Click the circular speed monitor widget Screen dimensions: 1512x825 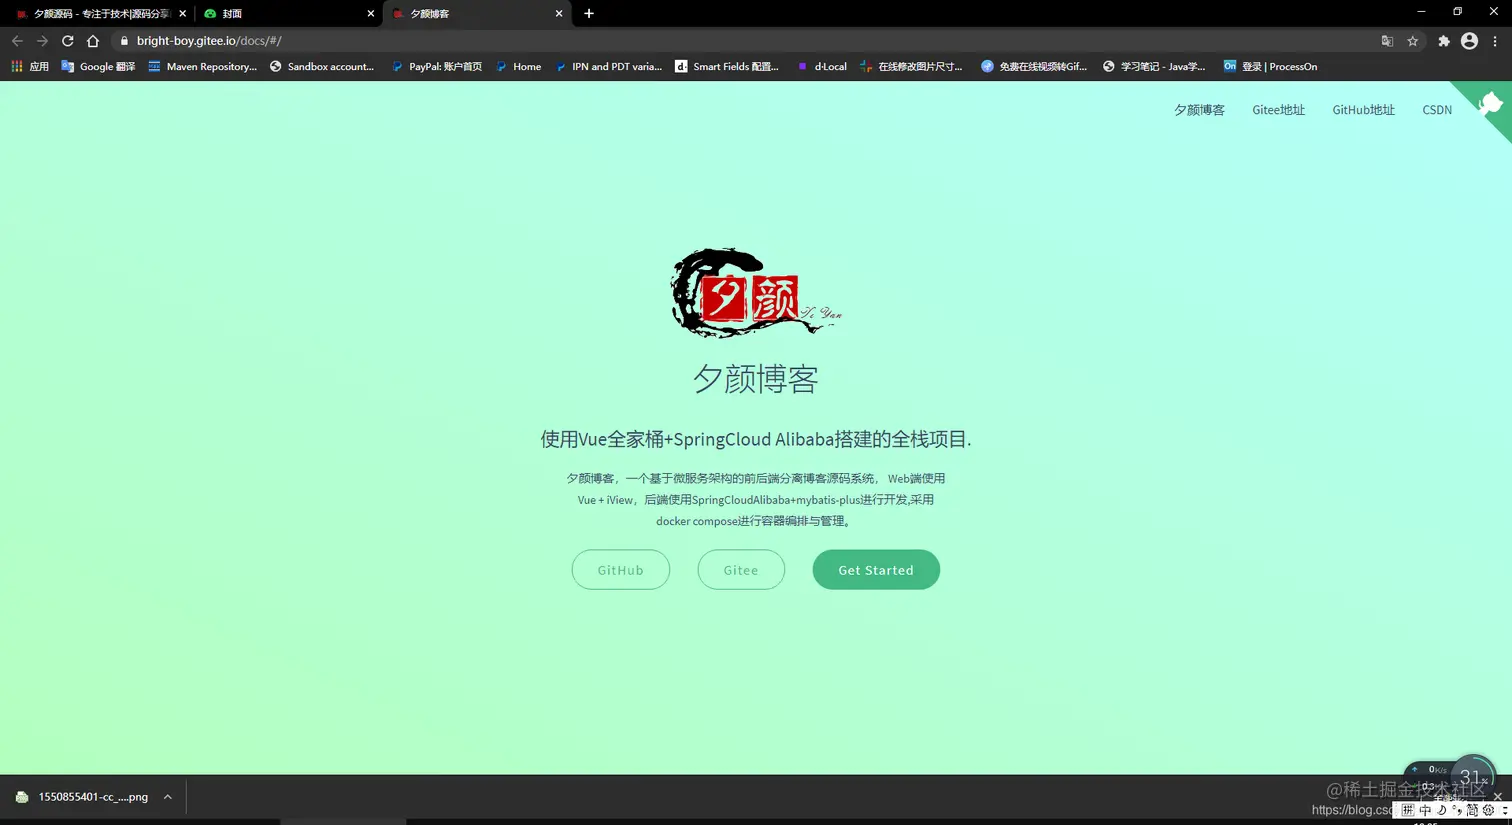click(1472, 776)
